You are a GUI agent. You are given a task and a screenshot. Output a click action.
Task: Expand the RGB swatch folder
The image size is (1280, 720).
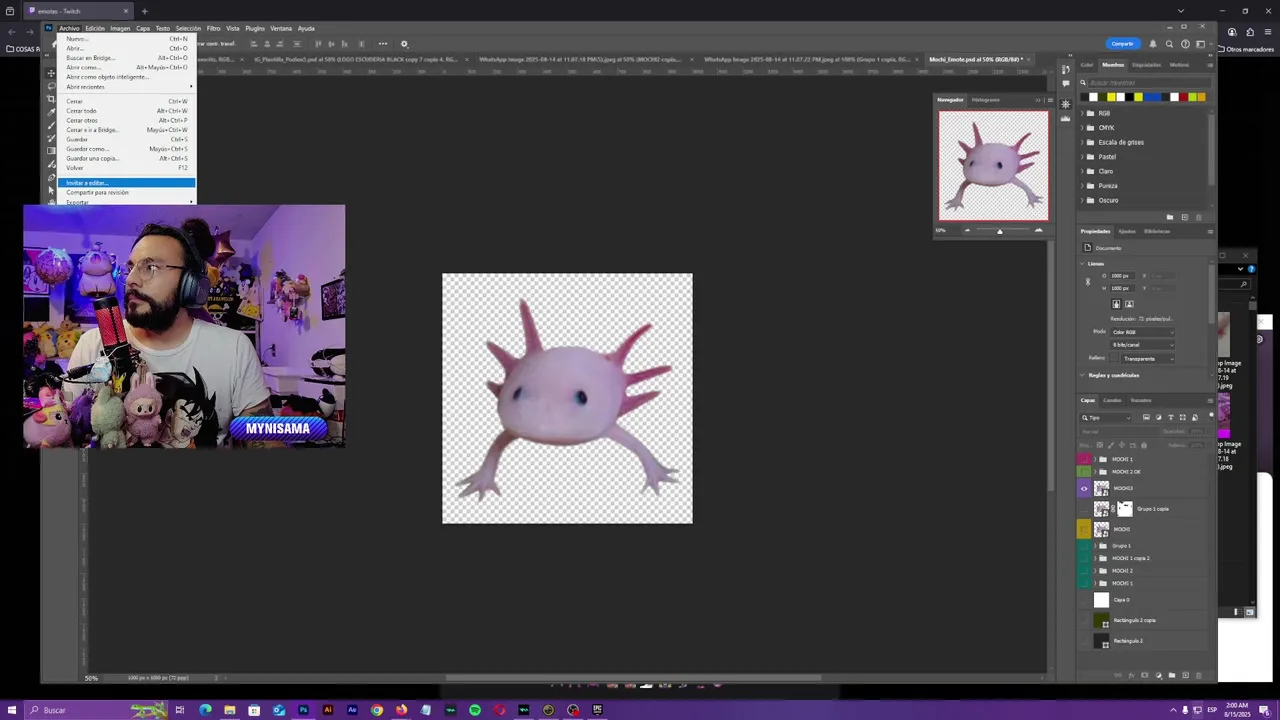click(x=1082, y=113)
